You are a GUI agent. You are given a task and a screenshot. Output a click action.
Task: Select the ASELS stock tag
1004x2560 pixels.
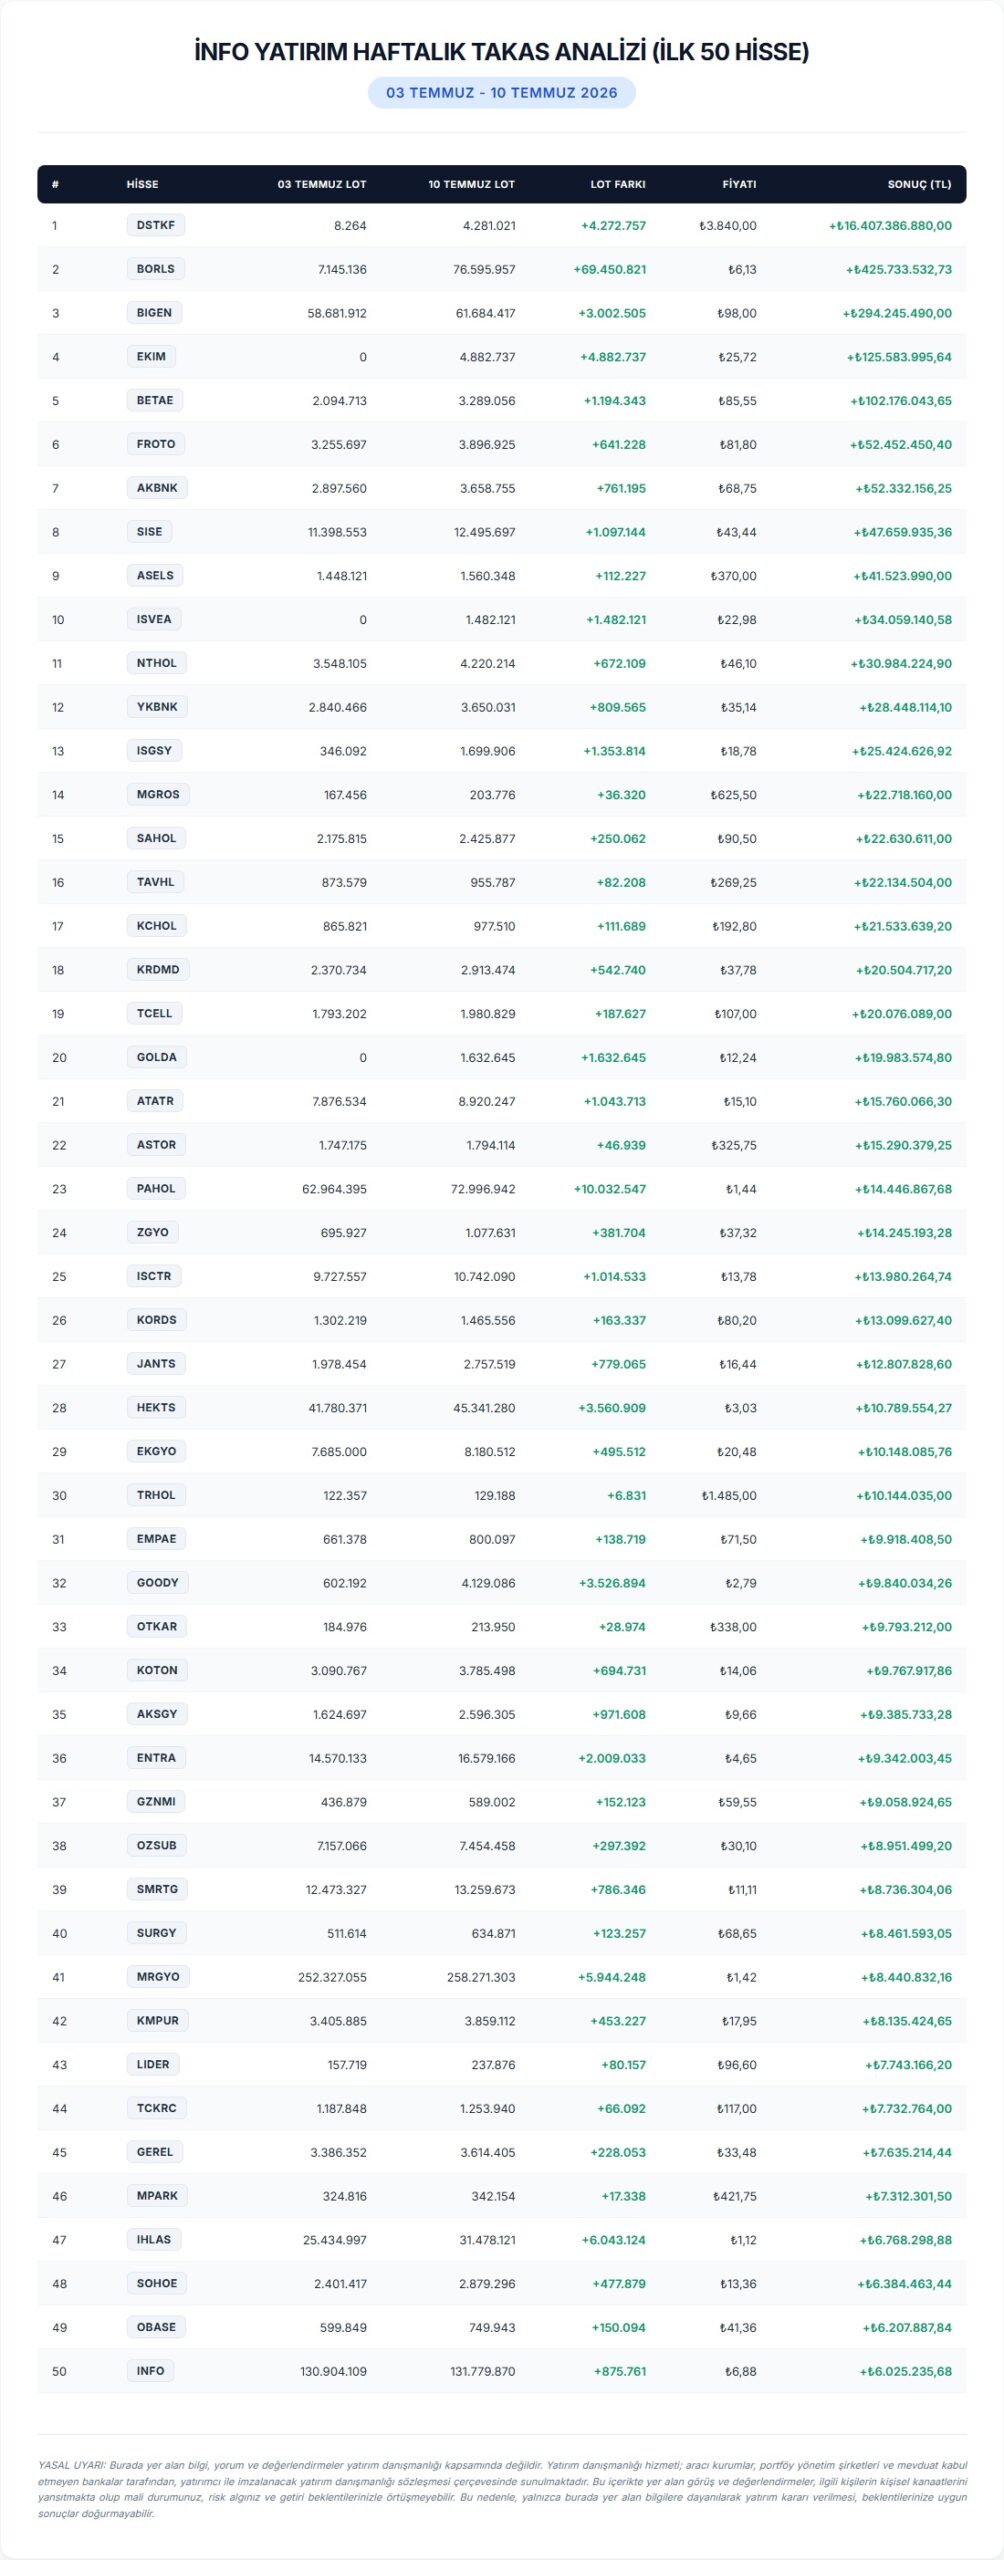(x=155, y=576)
